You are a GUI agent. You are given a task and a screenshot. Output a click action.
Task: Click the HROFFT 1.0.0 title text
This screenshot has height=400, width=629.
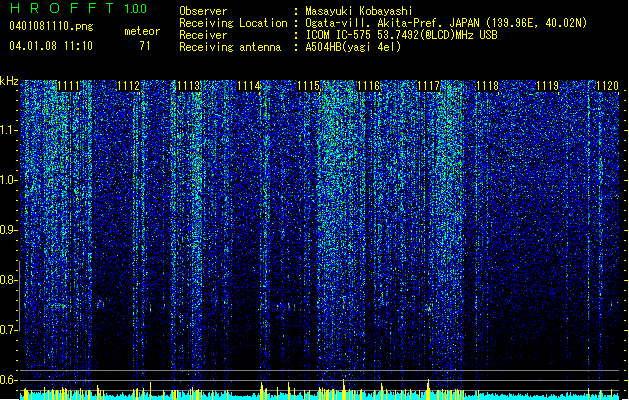tap(78, 8)
